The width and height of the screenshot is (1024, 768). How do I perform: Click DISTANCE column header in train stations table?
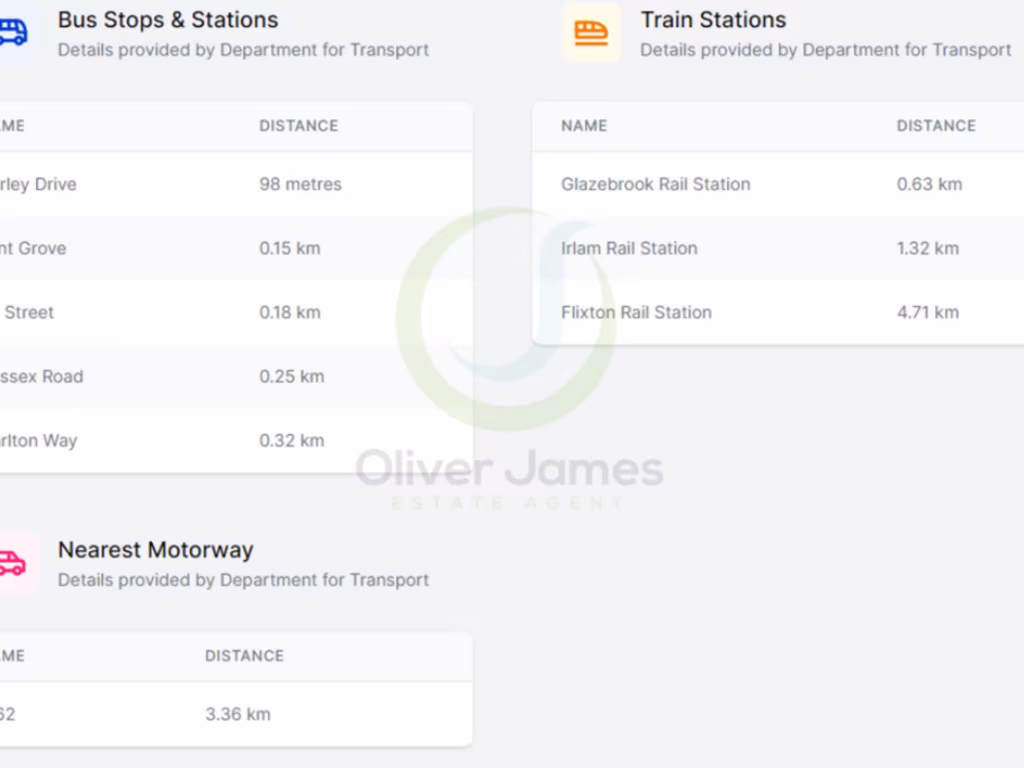coord(935,126)
